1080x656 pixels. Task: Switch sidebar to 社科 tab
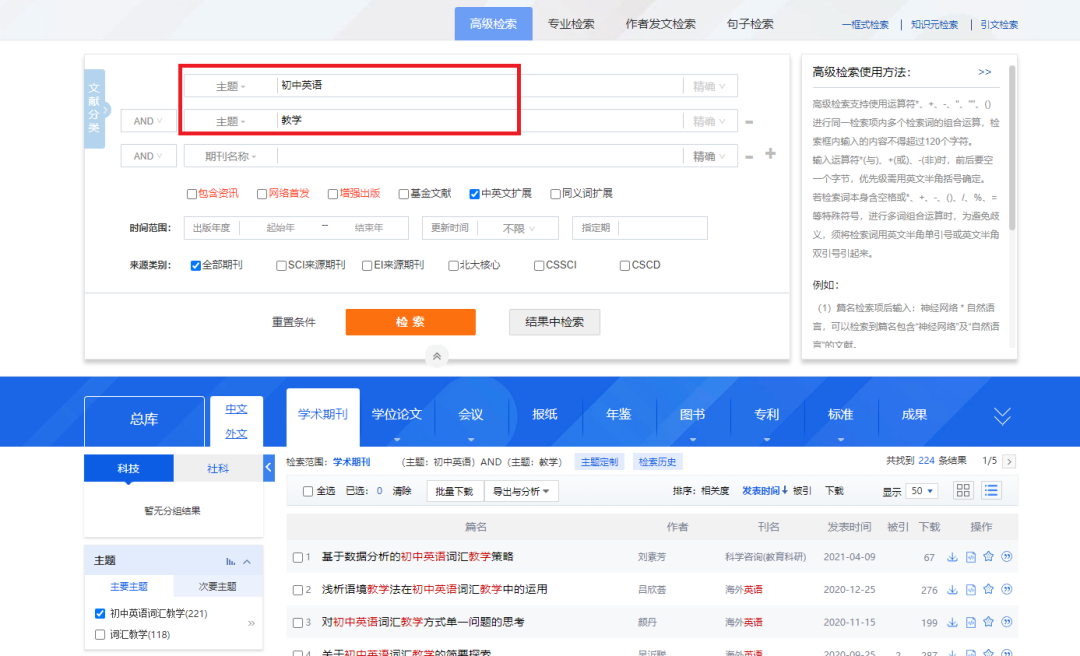point(218,469)
